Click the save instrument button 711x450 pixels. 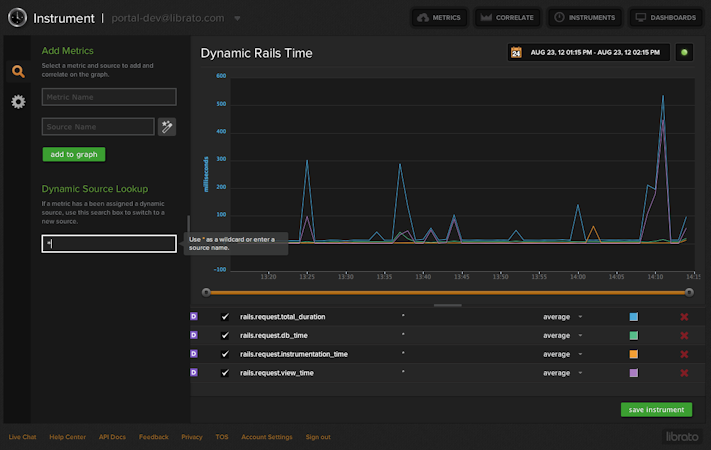(x=655, y=410)
